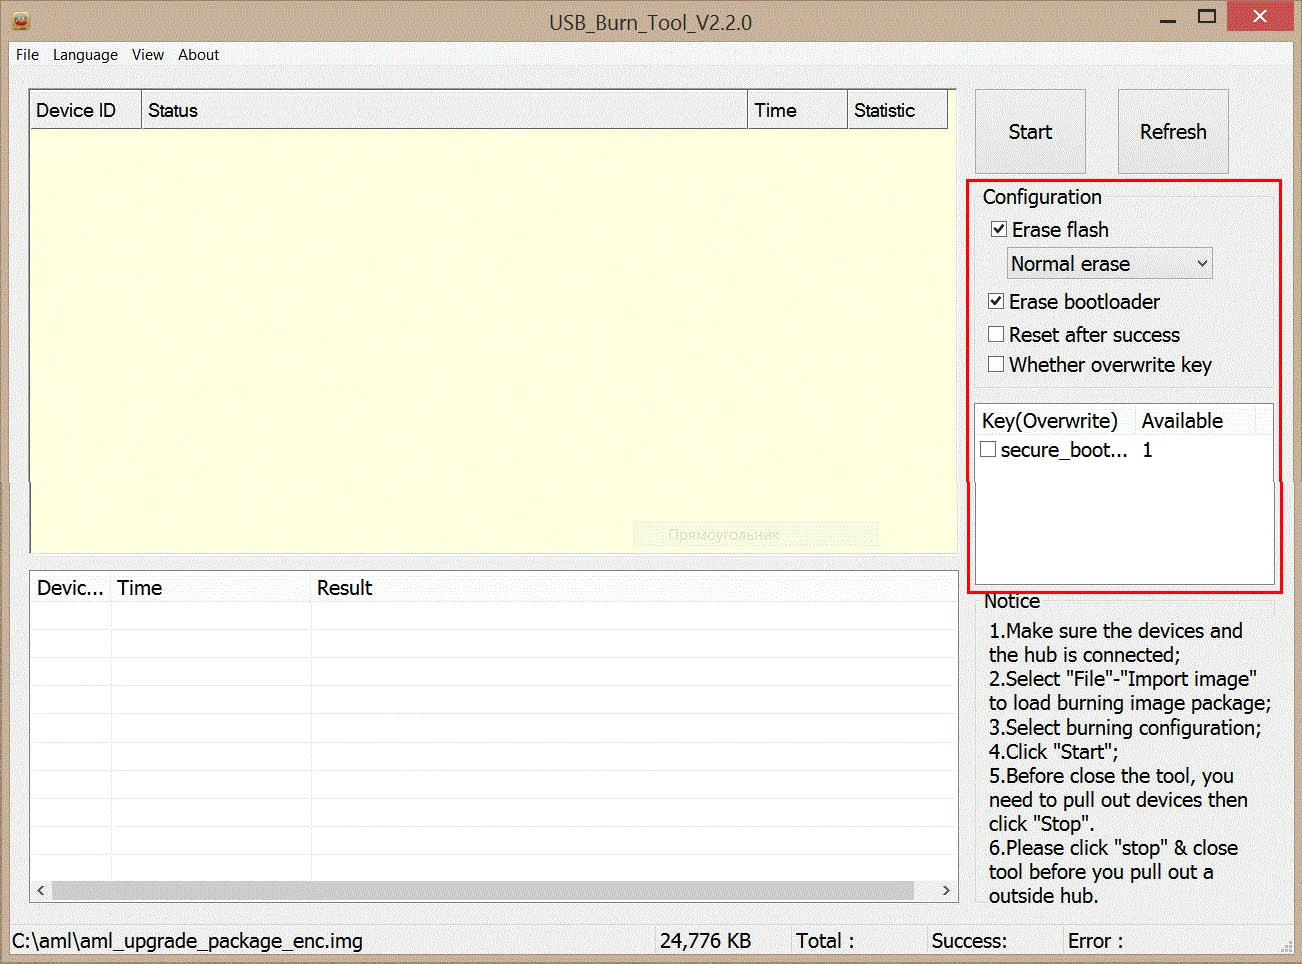Click the USB Burn Tool title bar icon
1302x964 pixels.
20,20
